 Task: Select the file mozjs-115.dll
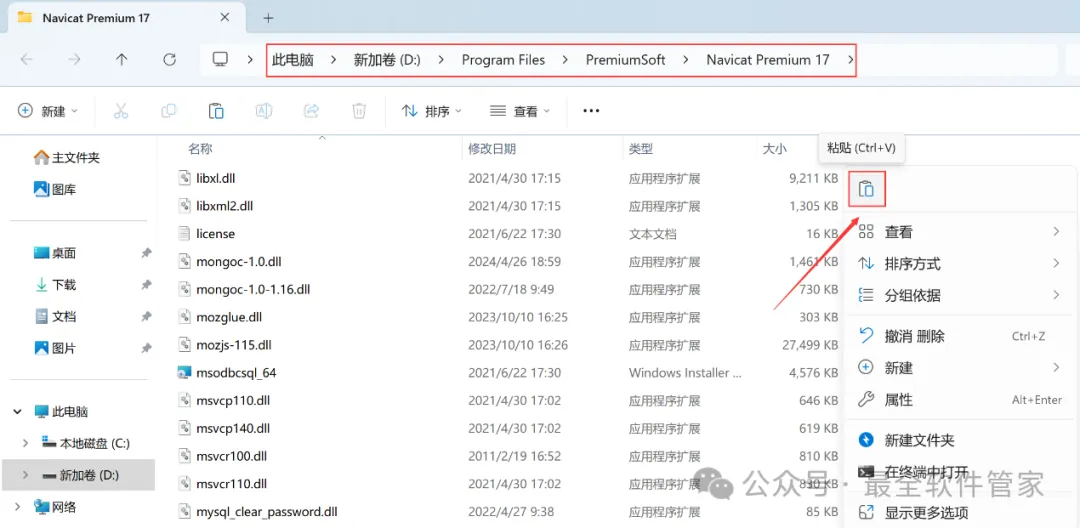[x=233, y=345]
